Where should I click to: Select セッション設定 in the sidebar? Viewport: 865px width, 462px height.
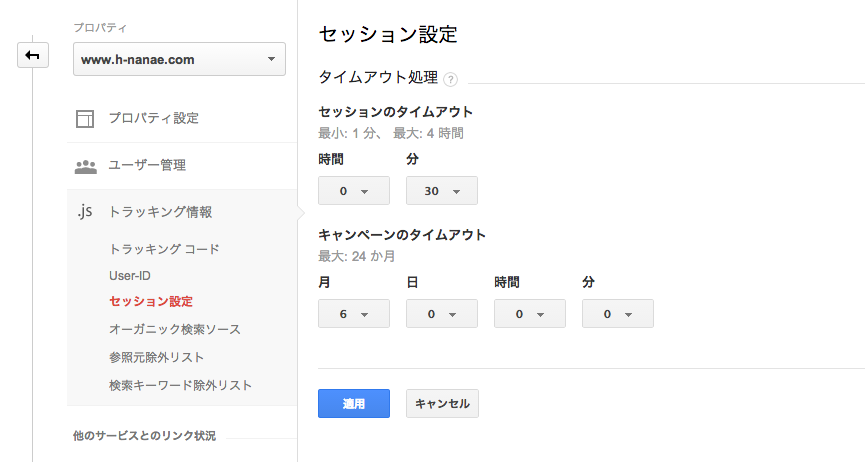pos(151,302)
